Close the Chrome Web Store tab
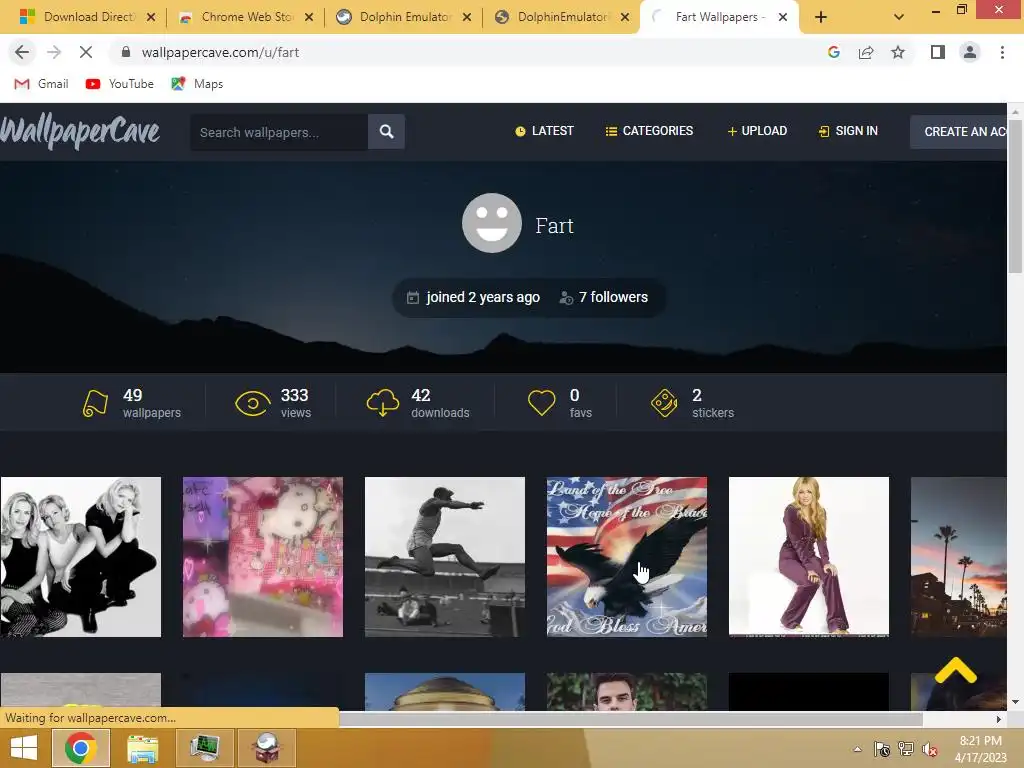The image size is (1024, 768). click(309, 17)
